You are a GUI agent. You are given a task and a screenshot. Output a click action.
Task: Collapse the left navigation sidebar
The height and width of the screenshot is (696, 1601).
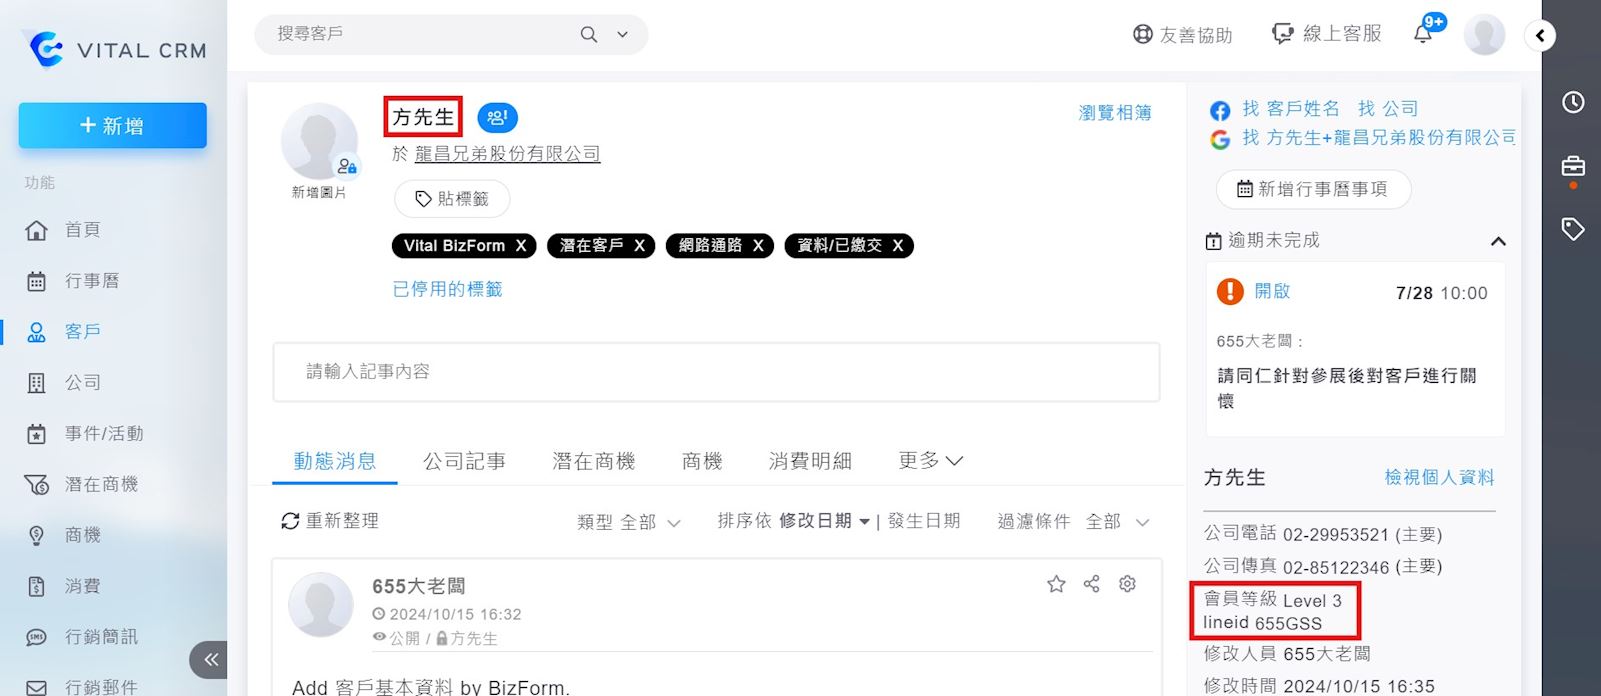[210, 659]
